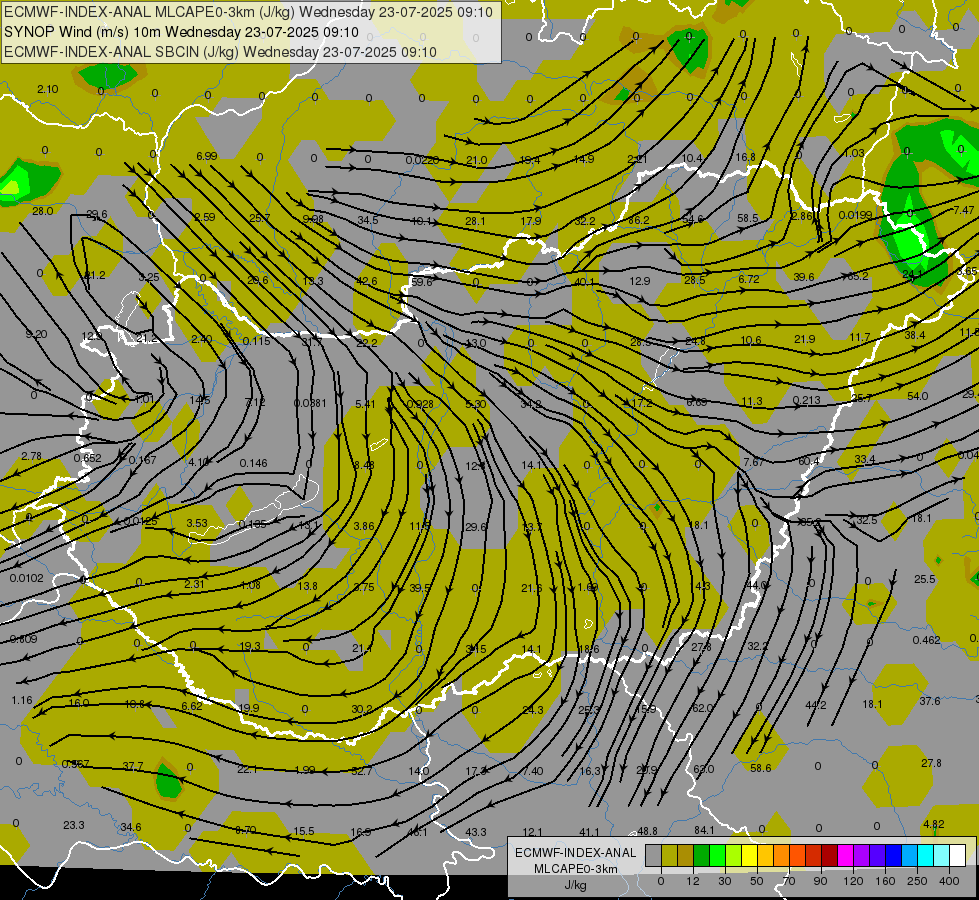
Task: Click the legend scale label '12'
Action: [692, 881]
